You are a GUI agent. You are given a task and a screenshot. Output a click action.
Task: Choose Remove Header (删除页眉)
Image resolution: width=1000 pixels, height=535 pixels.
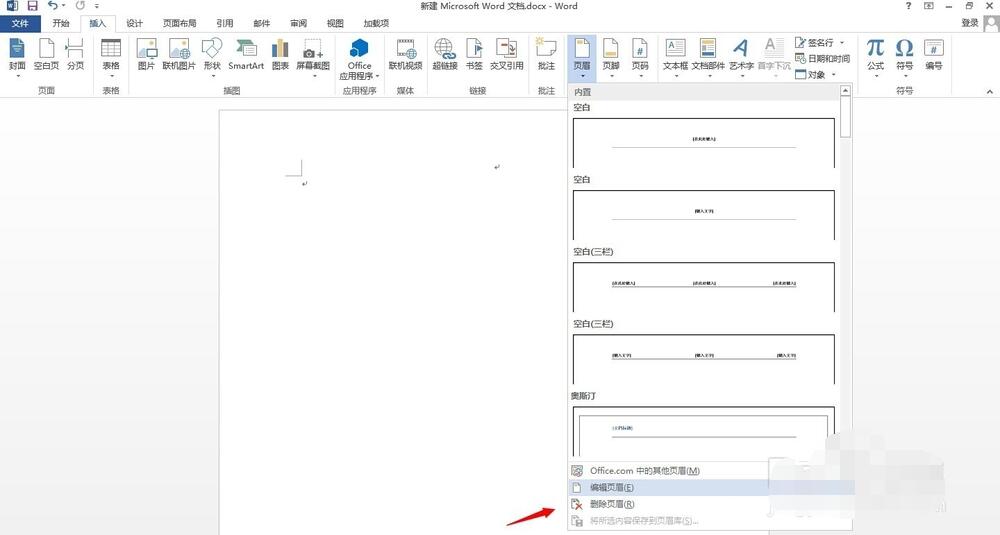[x=668, y=504]
